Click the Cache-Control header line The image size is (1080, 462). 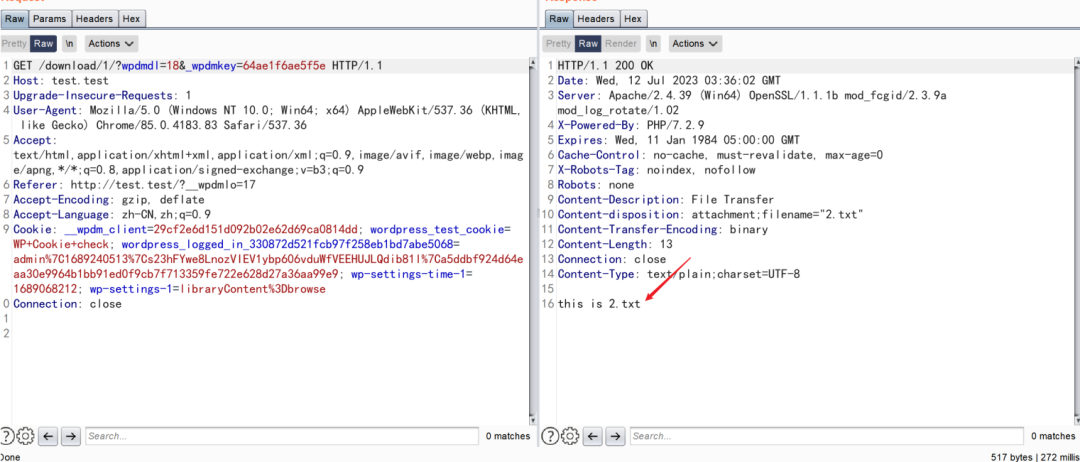[x=720, y=155]
